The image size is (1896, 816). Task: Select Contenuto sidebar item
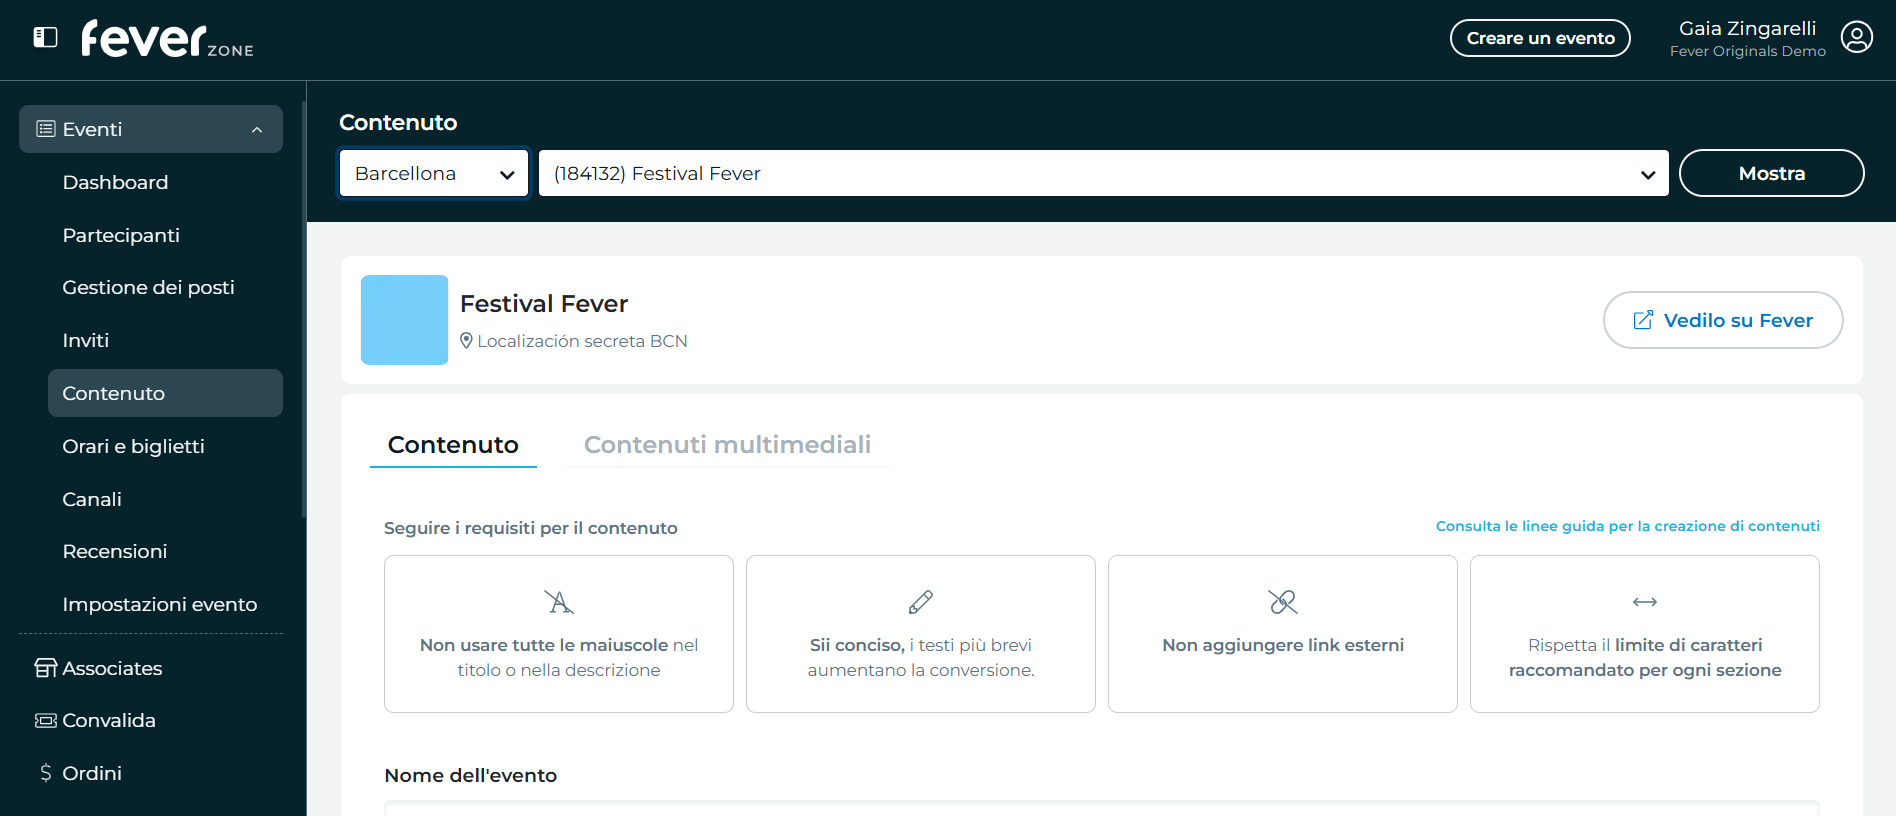tap(166, 393)
